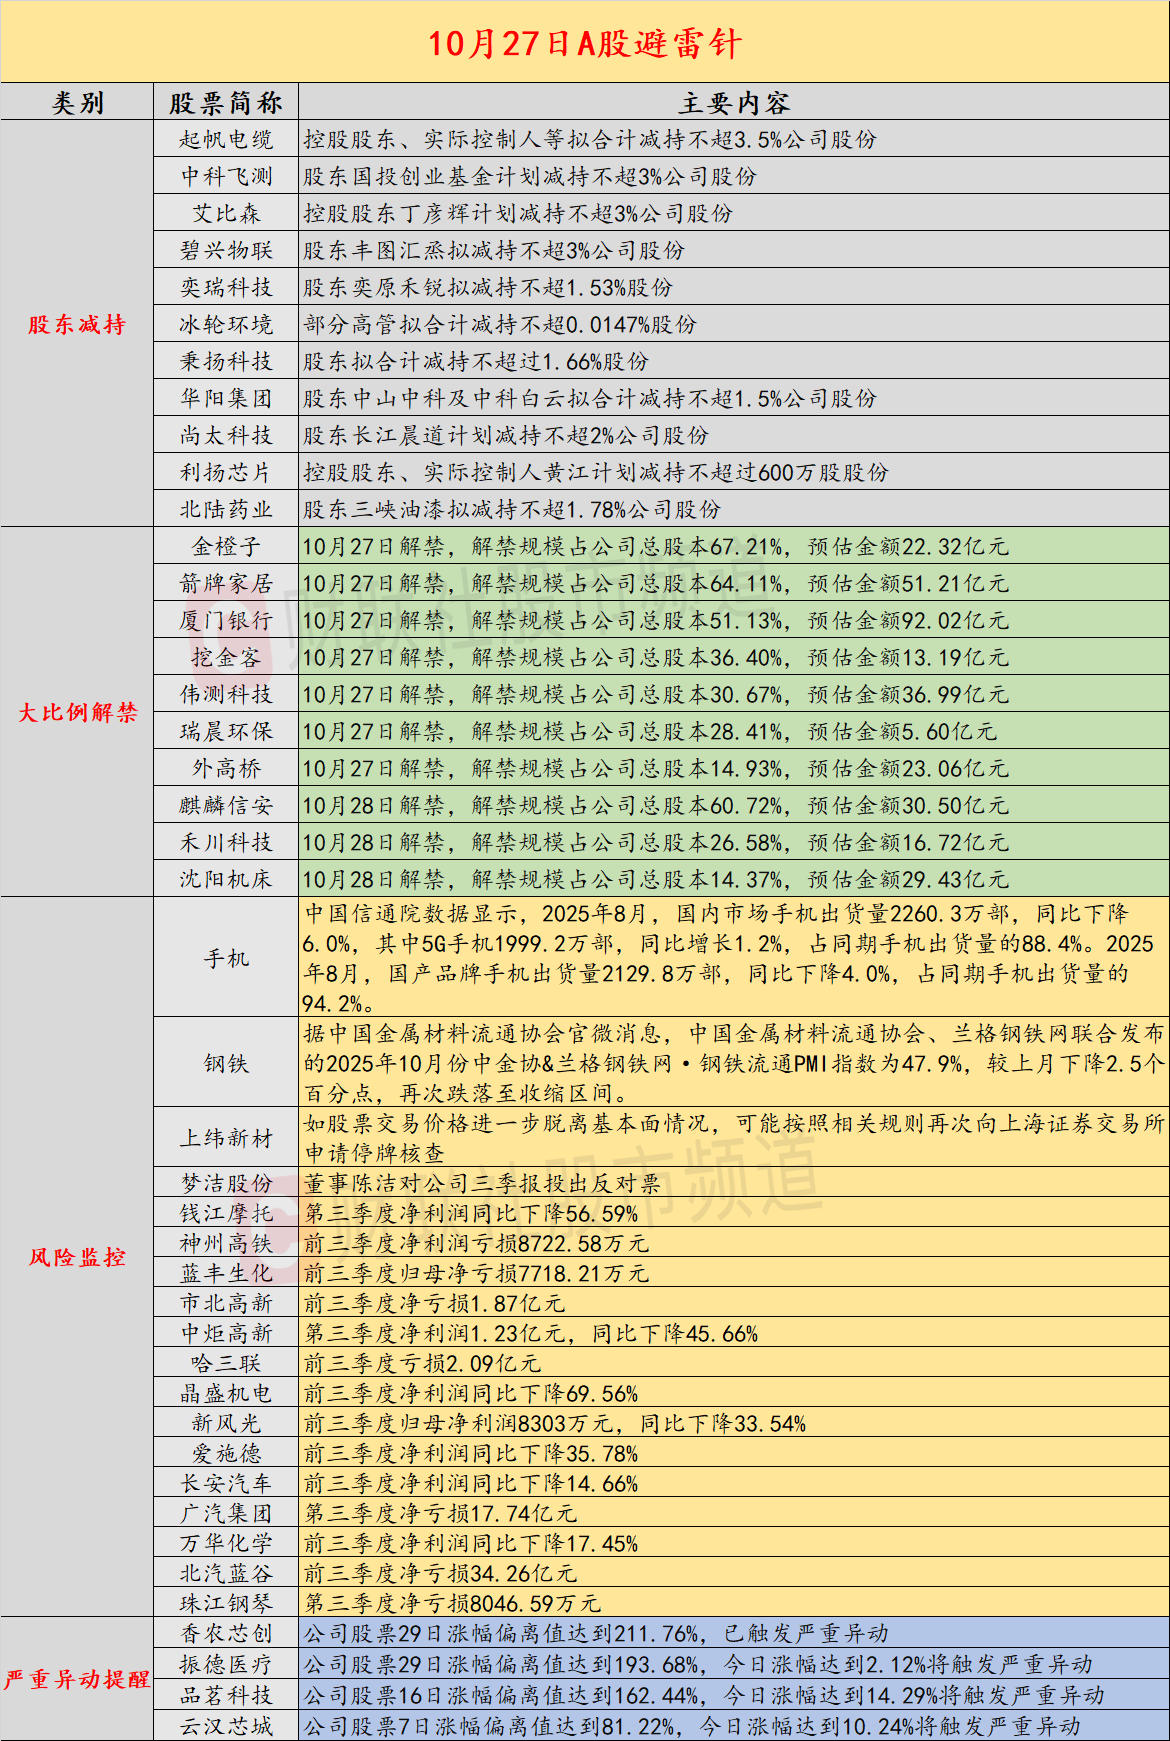
Task: Select stock name "广汽集团"
Action: click(x=226, y=1514)
